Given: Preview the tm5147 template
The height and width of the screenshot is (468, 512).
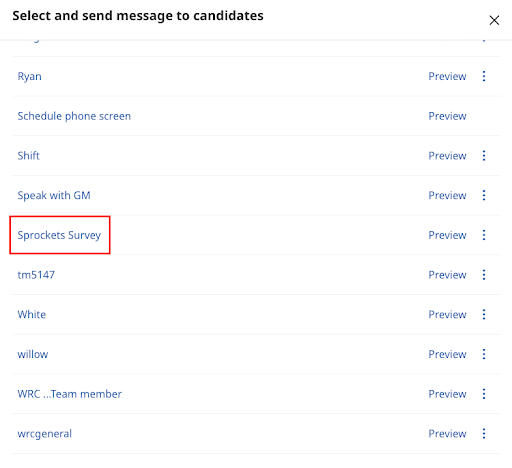Looking at the screenshot, I should pos(447,275).
